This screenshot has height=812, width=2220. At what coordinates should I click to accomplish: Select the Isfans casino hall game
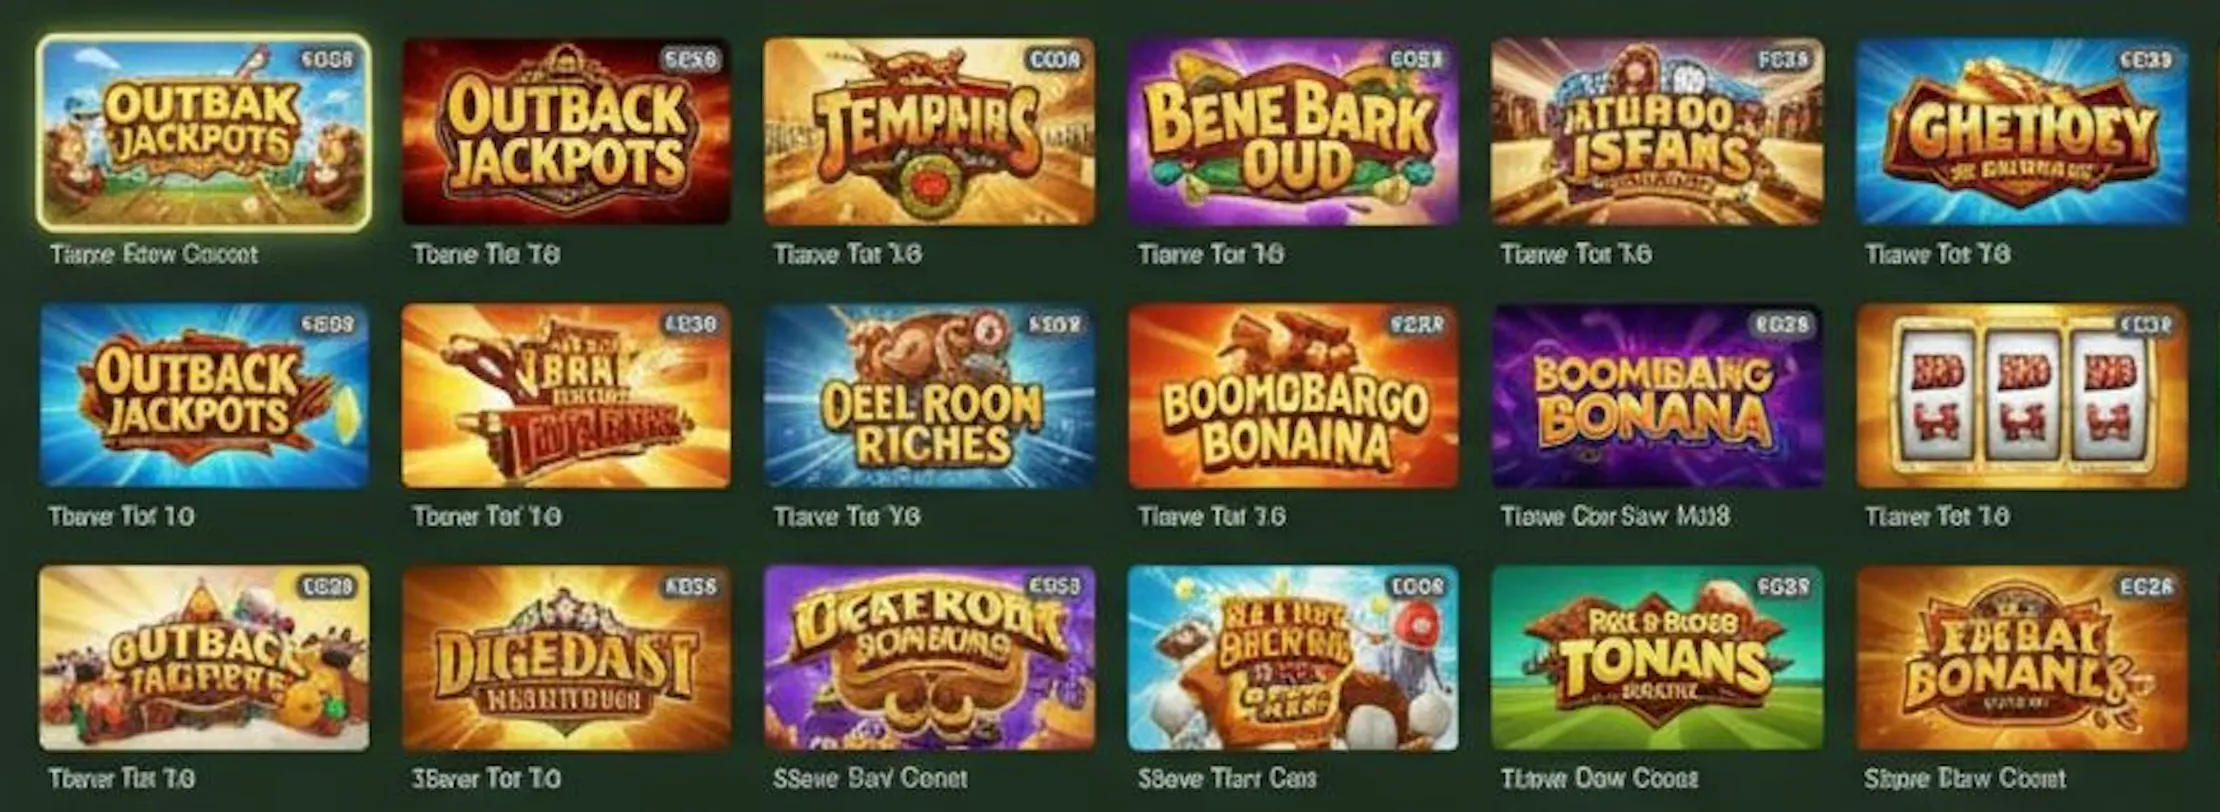tap(1656, 132)
